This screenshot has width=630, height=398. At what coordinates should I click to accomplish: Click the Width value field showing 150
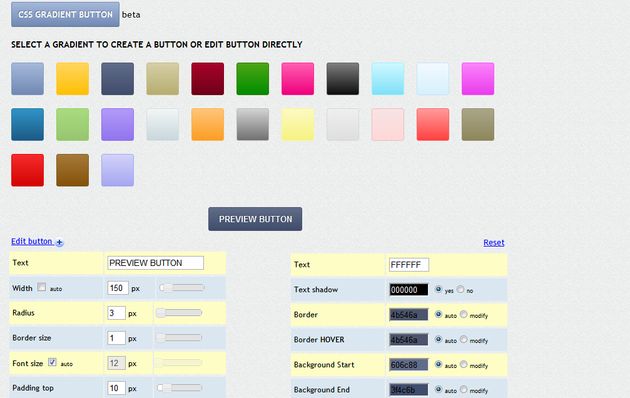tap(118, 288)
